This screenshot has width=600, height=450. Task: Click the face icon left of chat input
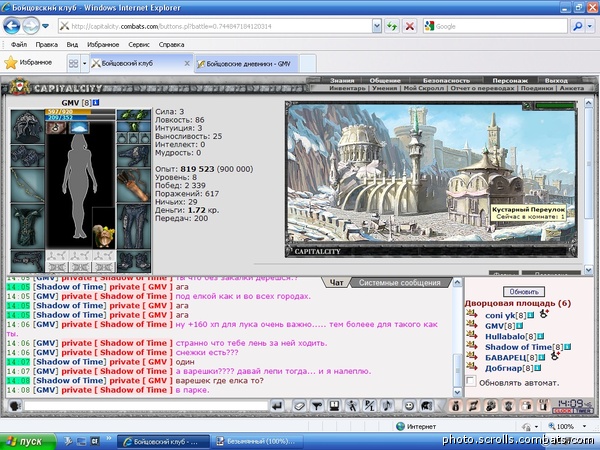[x=15, y=406]
